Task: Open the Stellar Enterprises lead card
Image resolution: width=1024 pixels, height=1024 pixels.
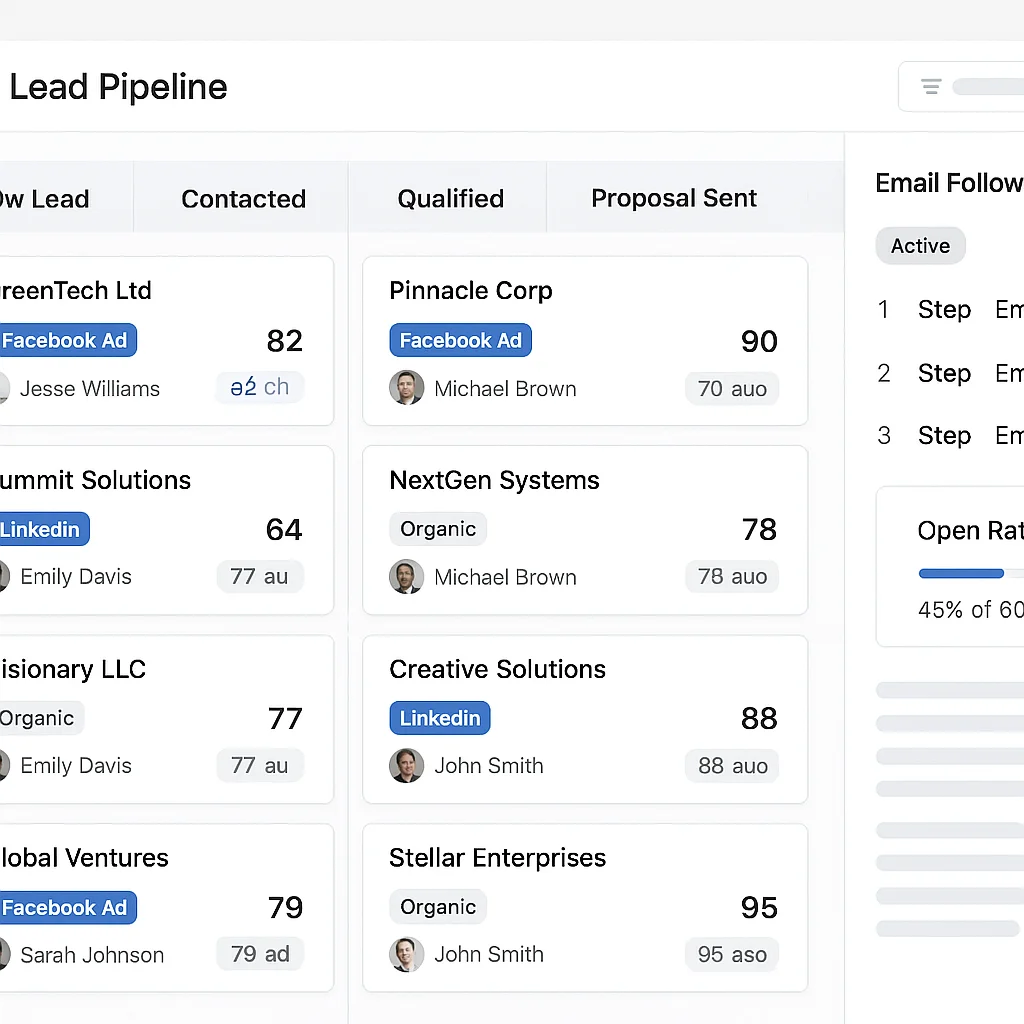Action: (585, 908)
